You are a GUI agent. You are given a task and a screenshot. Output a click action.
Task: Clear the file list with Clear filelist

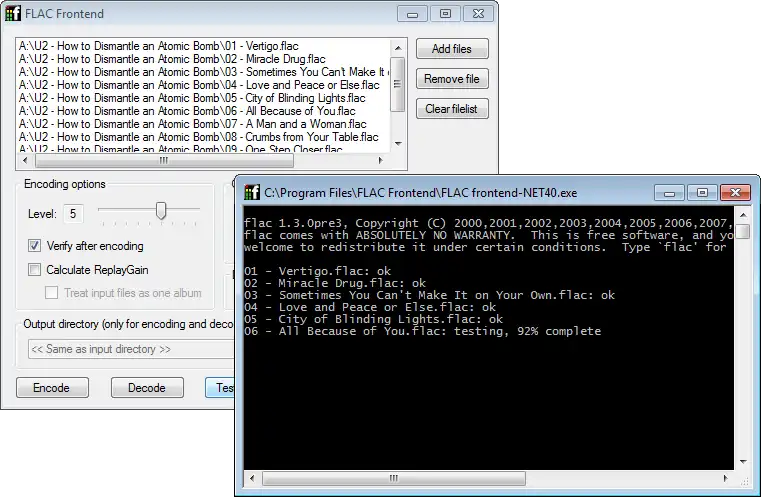click(x=452, y=109)
